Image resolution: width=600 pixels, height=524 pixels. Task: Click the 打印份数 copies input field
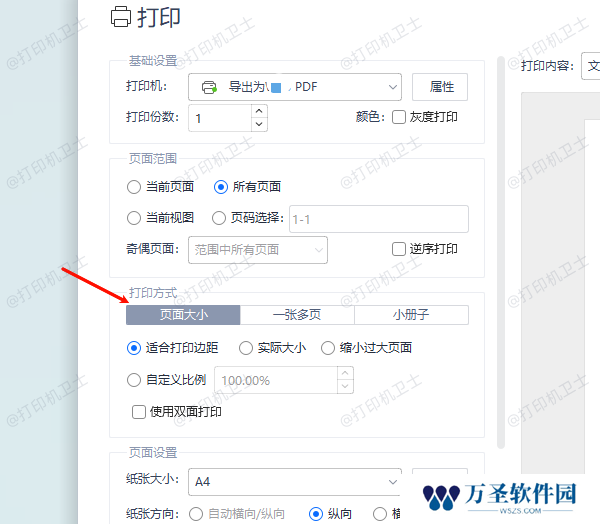pos(220,118)
